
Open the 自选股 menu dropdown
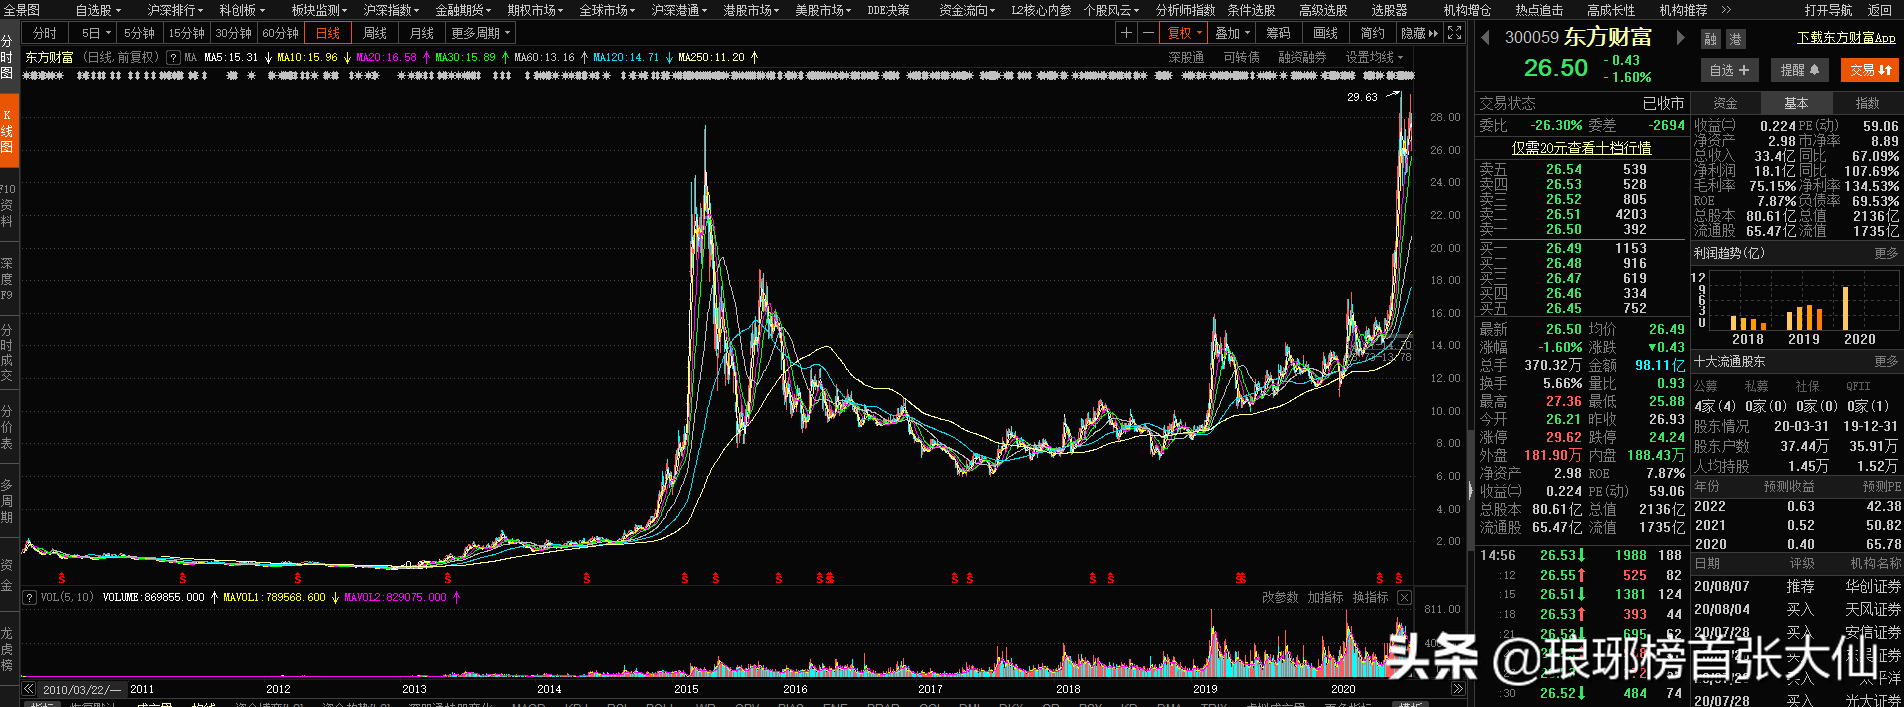click(98, 10)
